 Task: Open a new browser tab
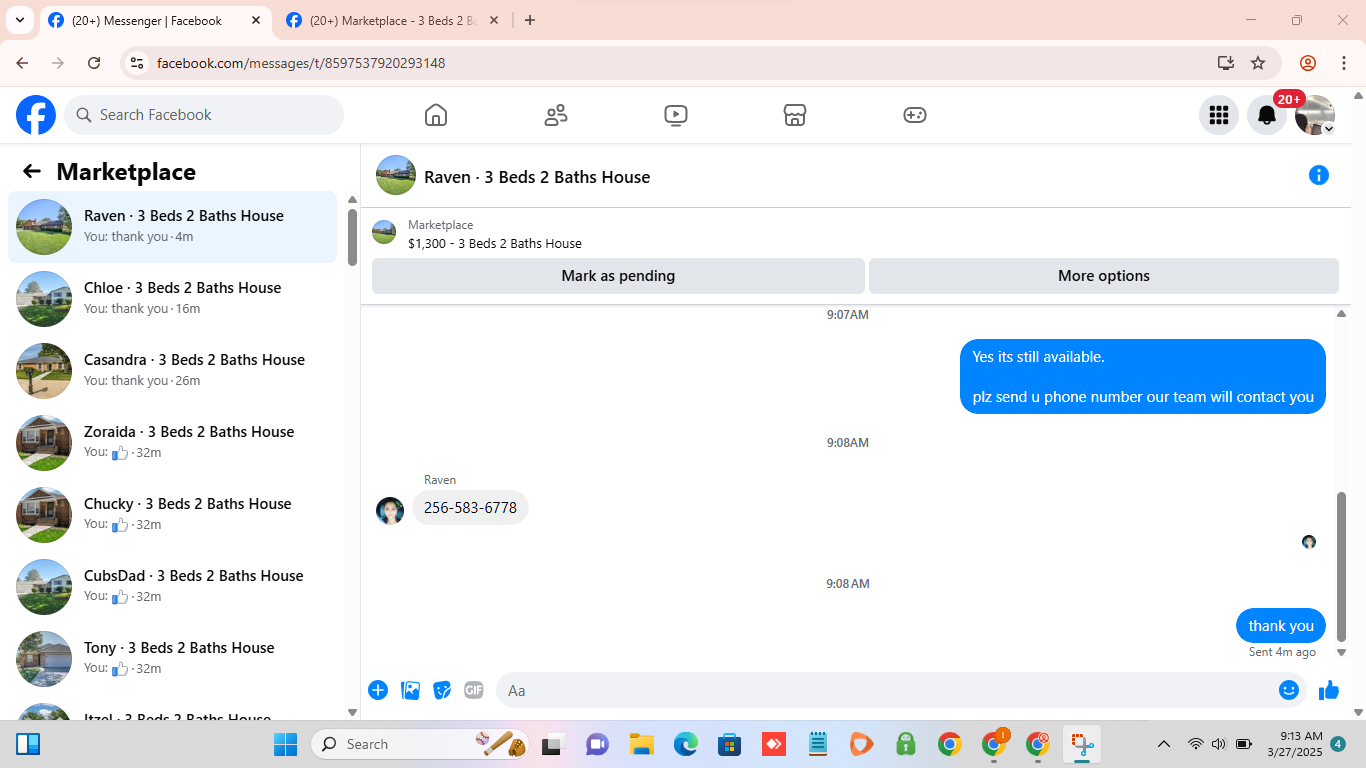pos(530,20)
